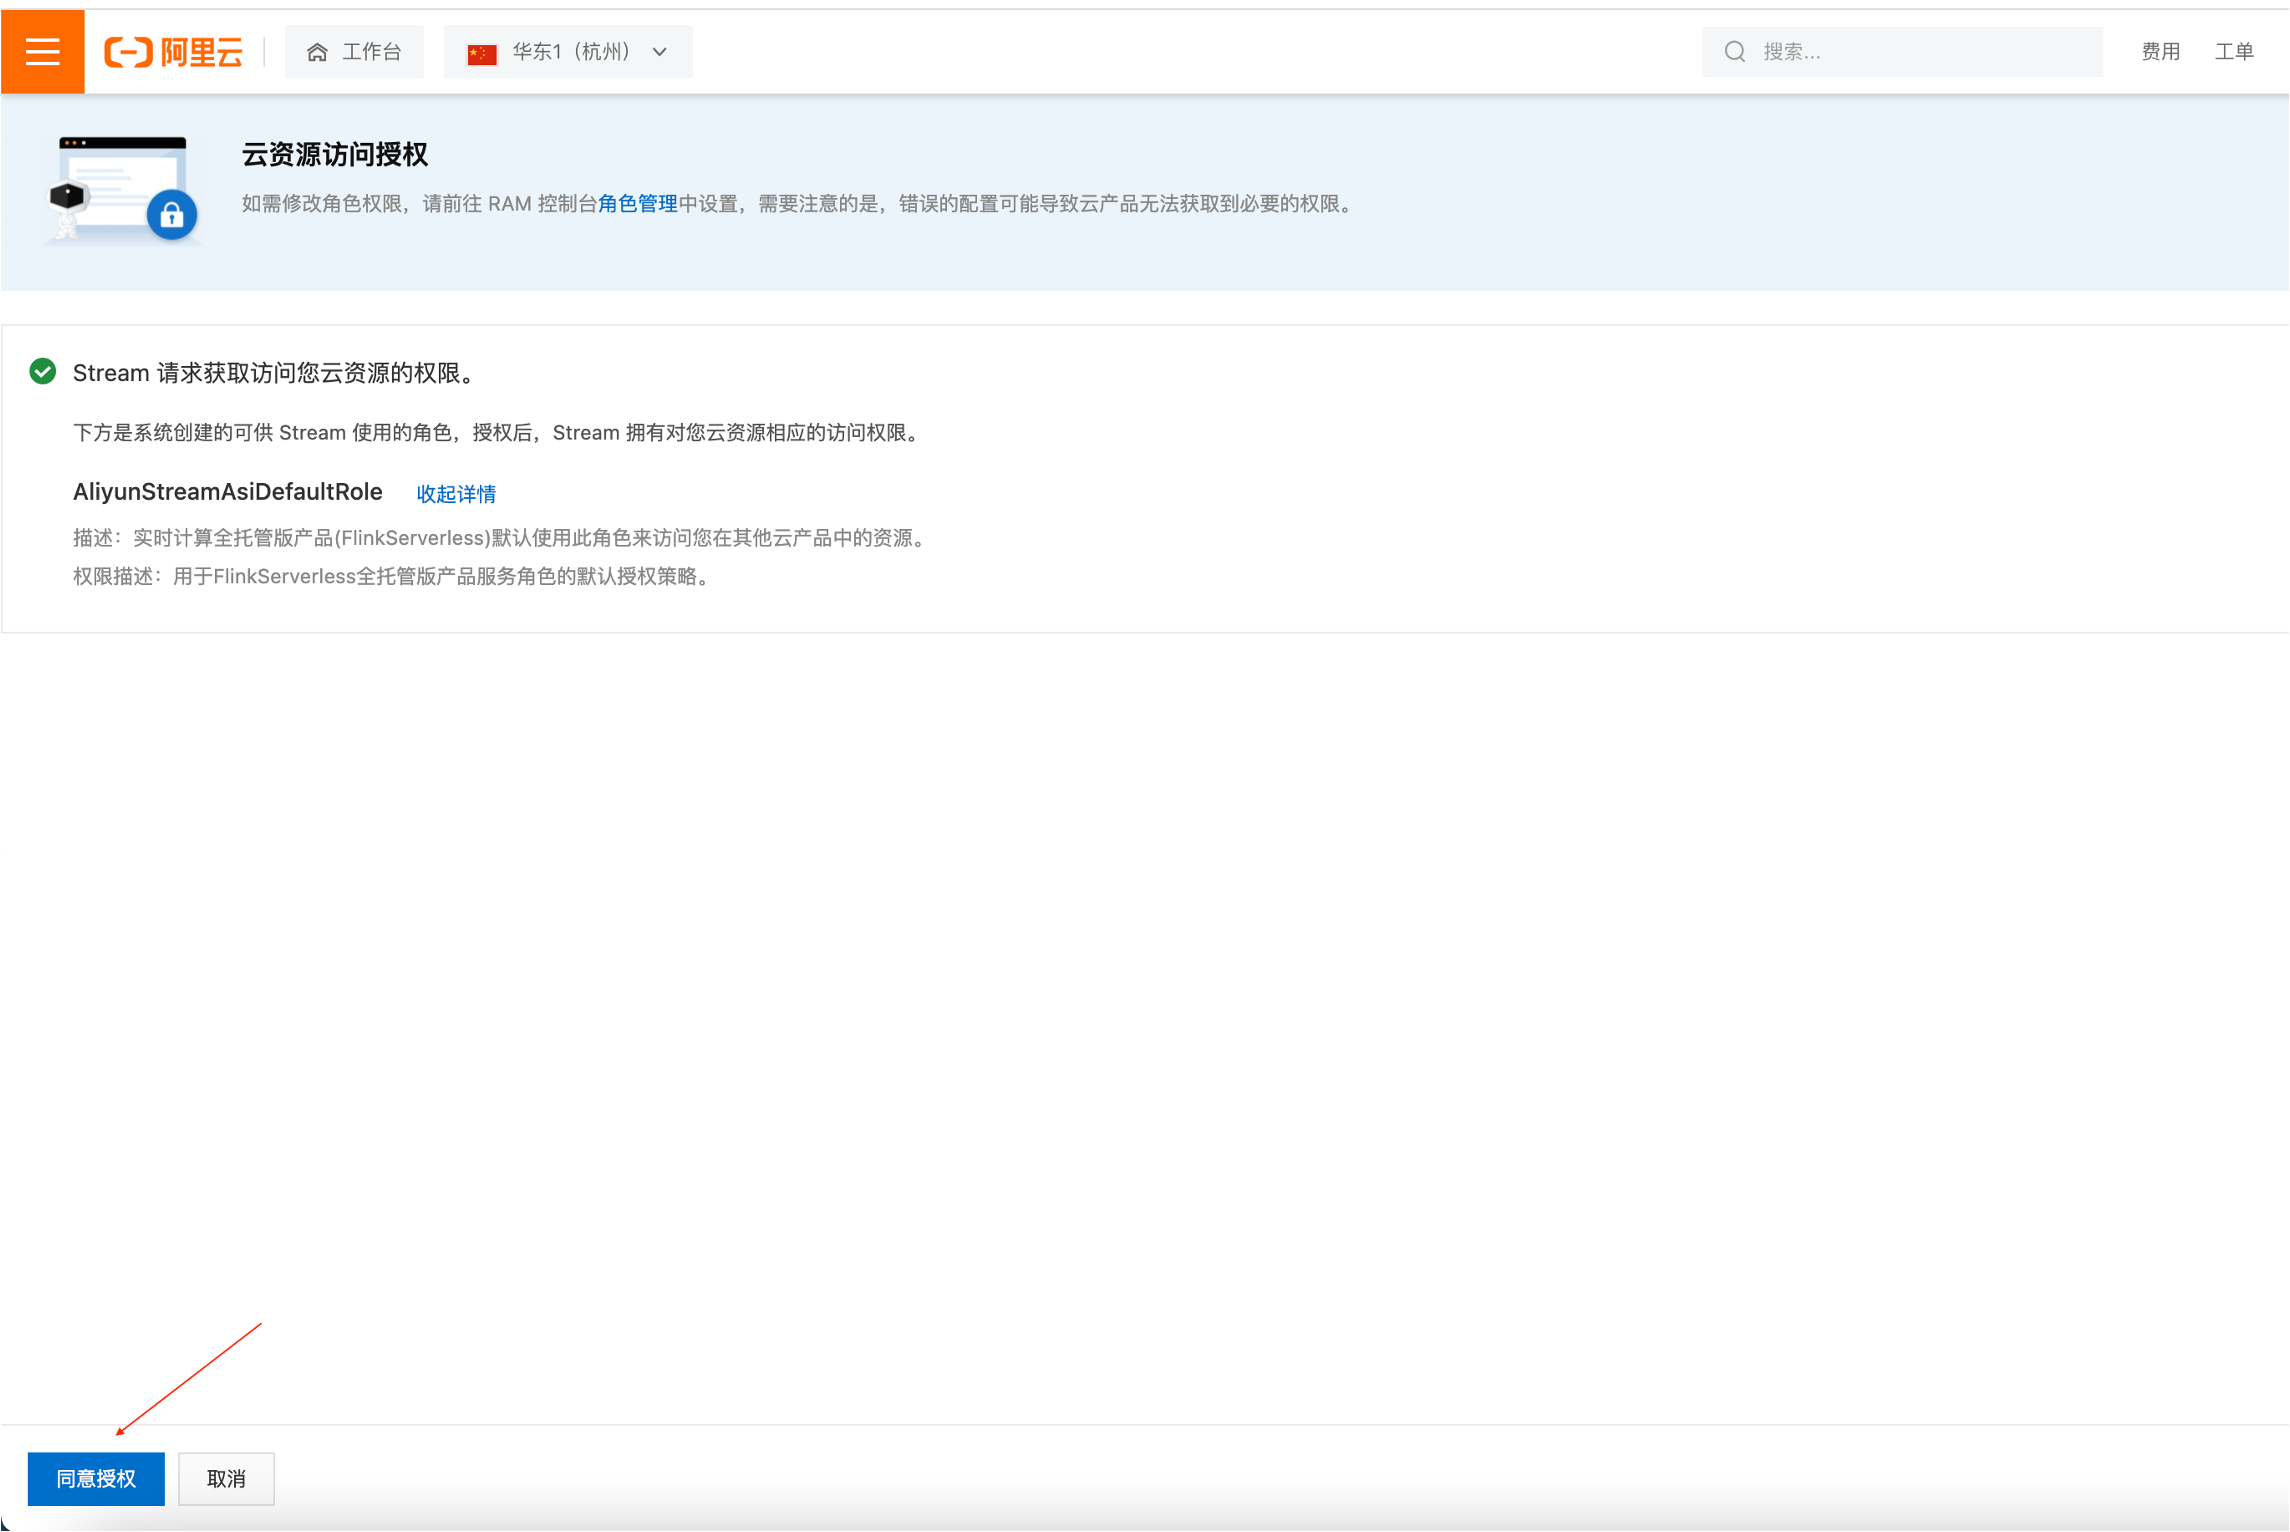Expand the 华东1（杭州）region dropdown
Viewport: 2290px width, 1532px height.
pyautogui.click(x=570, y=52)
